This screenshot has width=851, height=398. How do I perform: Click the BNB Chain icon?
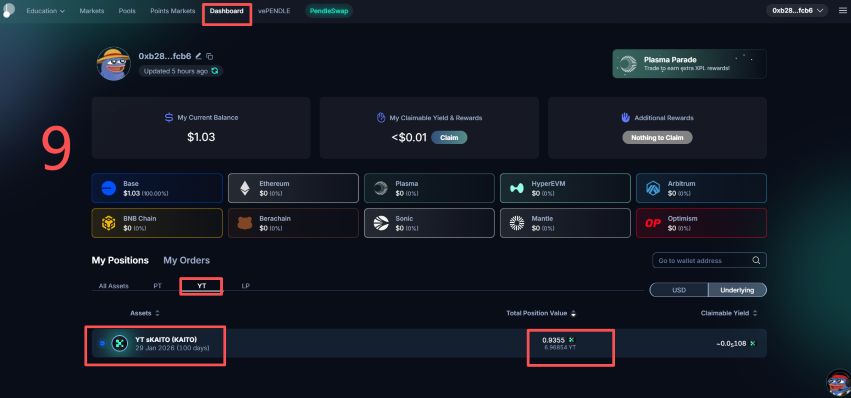[109, 223]
